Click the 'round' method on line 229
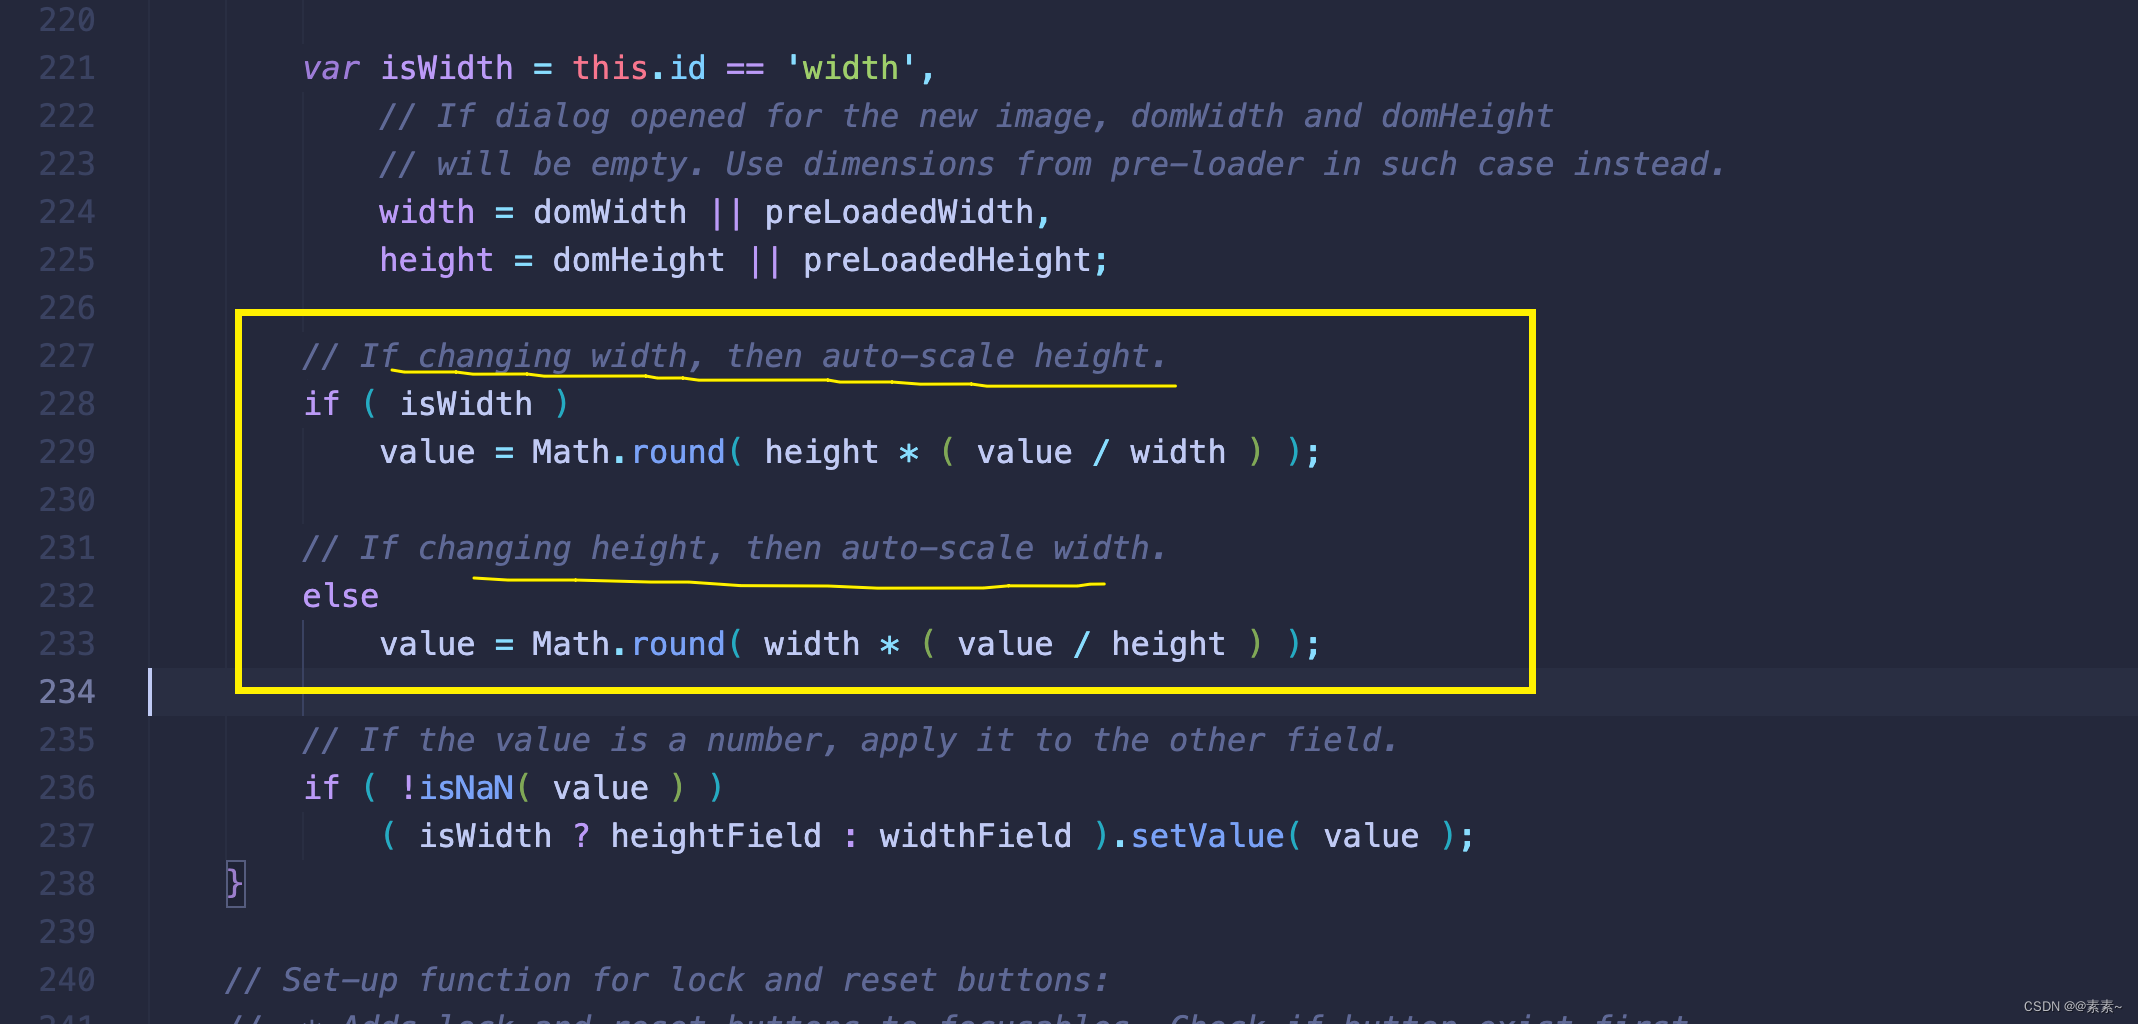Image resolution: width=2138 pixels, height=1024 pixels. point(678,452)
